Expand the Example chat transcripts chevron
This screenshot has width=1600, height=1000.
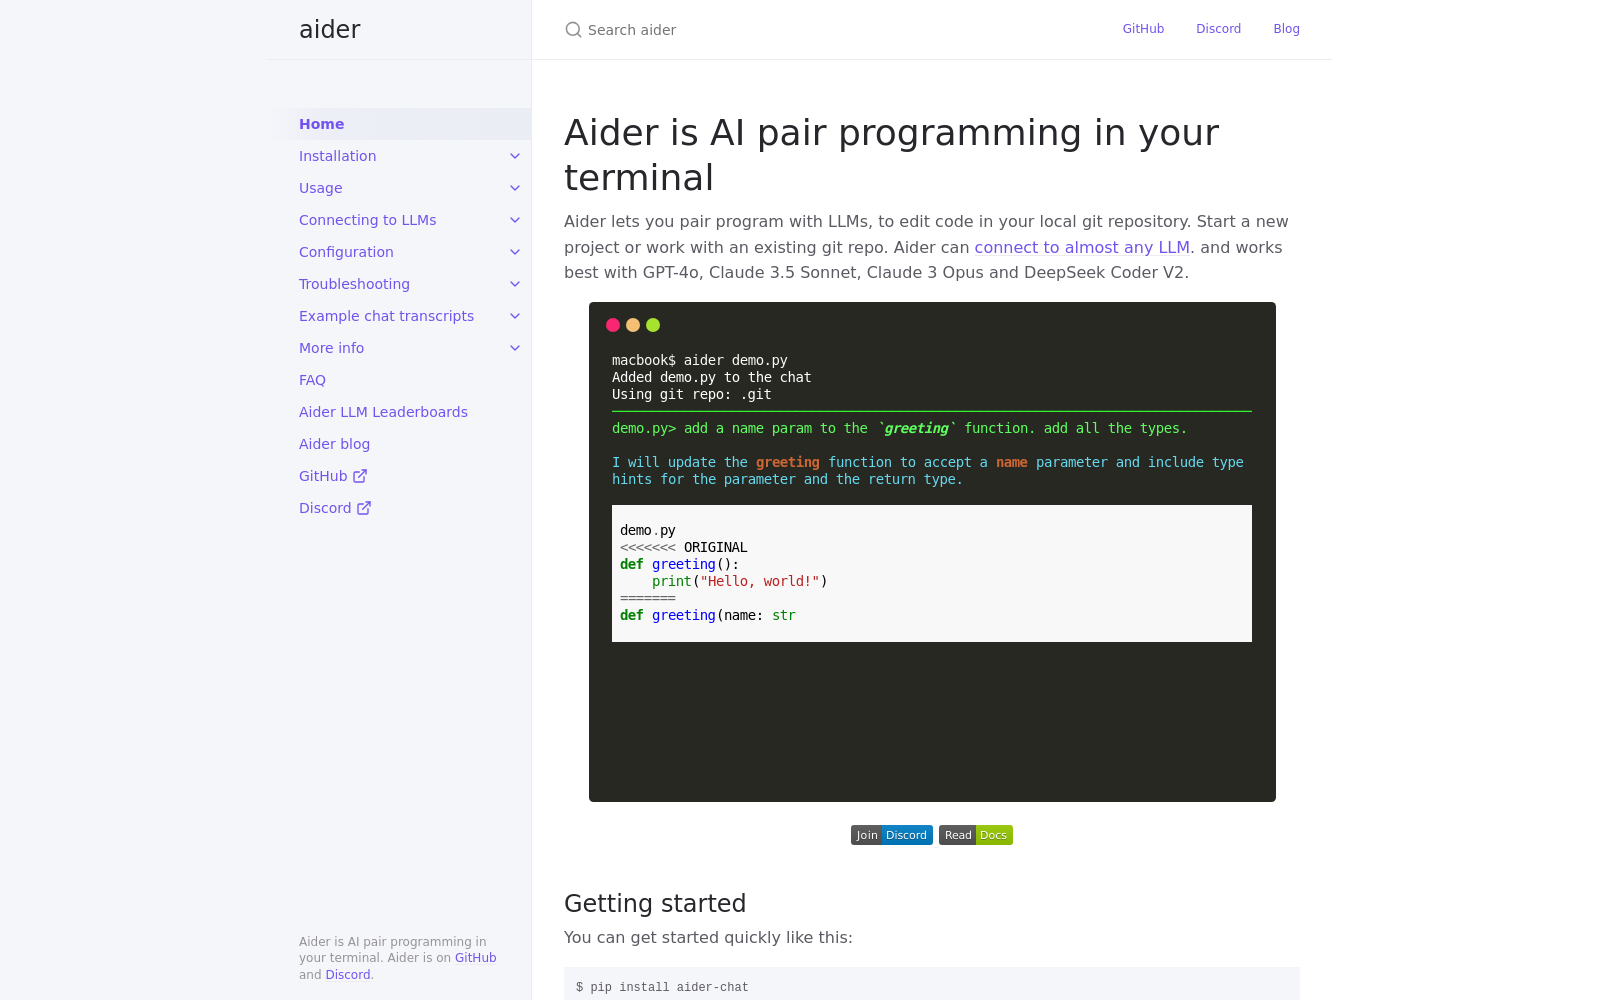pos(515,316)
